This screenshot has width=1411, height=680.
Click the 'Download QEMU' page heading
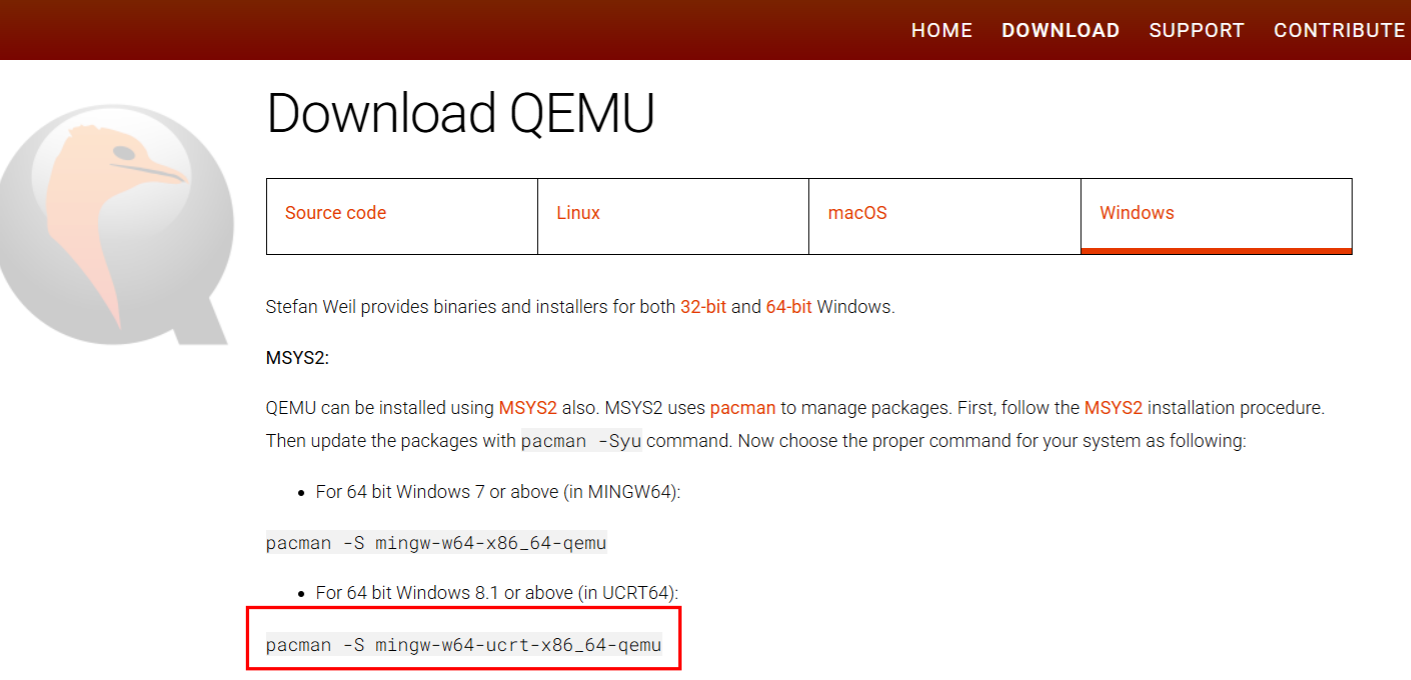(x=460, y=113)
